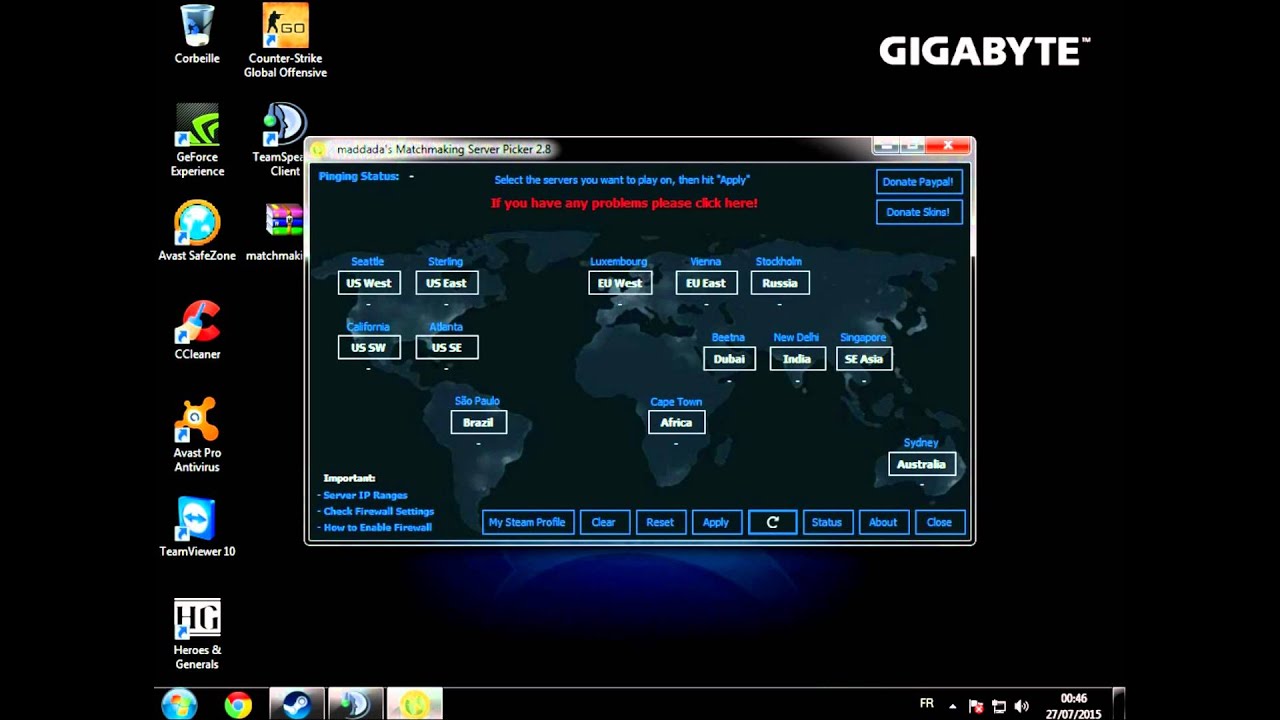Screen dimensions: 1280x720
Task: Launch TeamViewer 10 desktop icon
Action: point(197,527)
